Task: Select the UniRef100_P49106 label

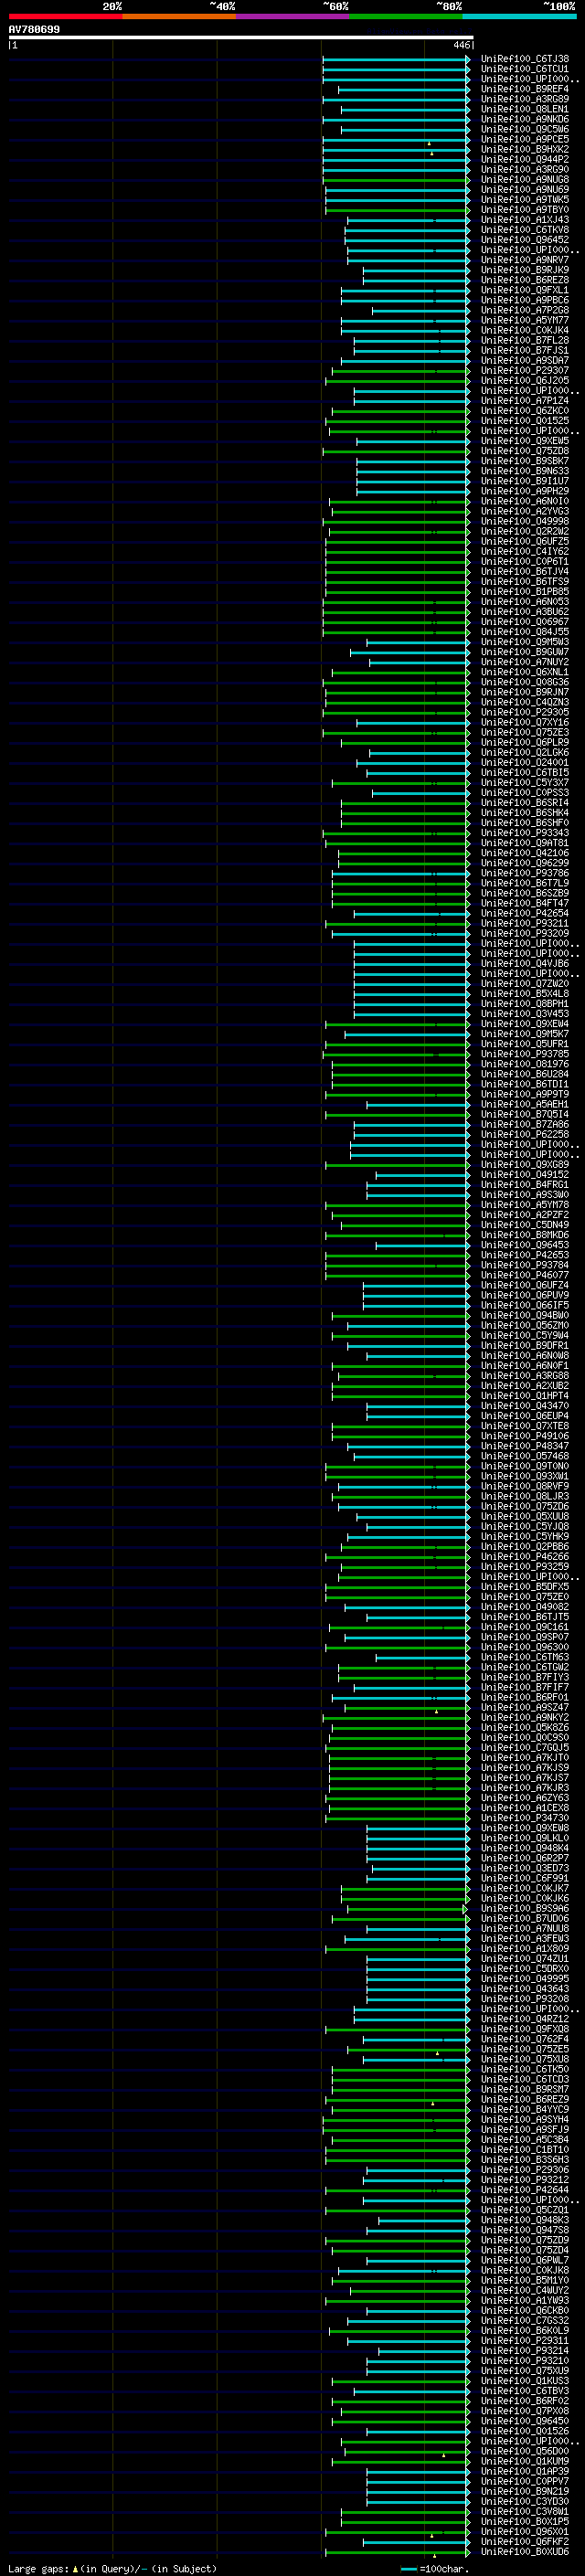Action: [x=525, y=1436]
